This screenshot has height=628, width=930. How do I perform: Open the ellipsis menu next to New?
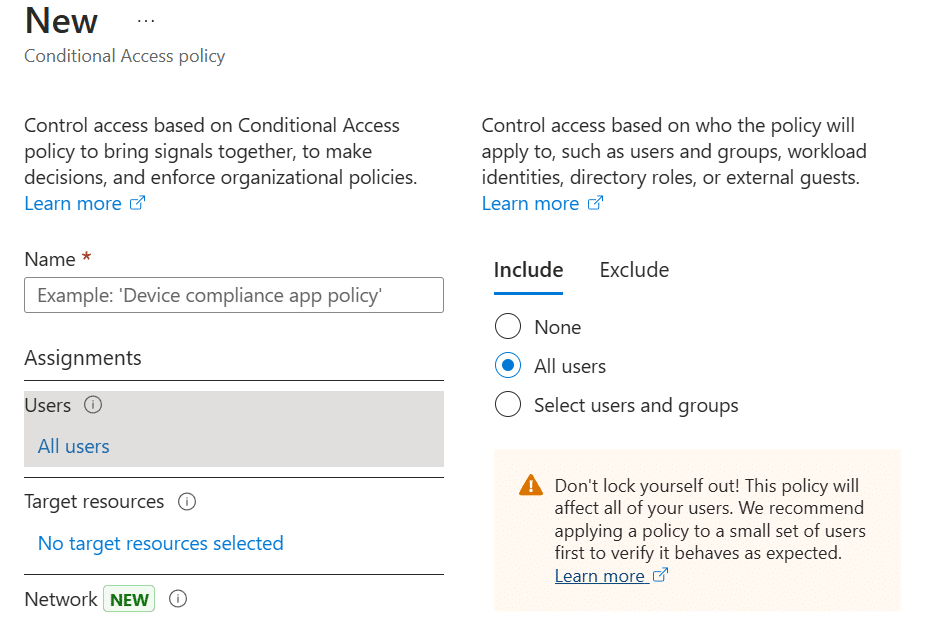[x=145, y=21]
